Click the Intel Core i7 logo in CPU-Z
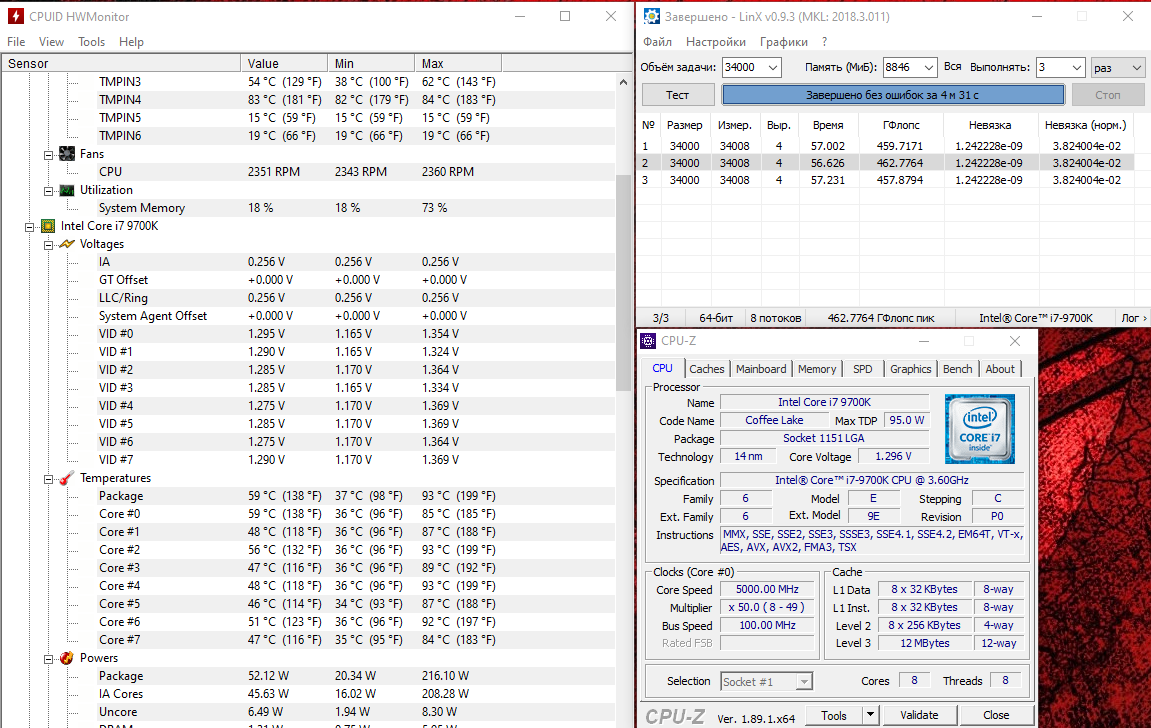 pos(979,429)
